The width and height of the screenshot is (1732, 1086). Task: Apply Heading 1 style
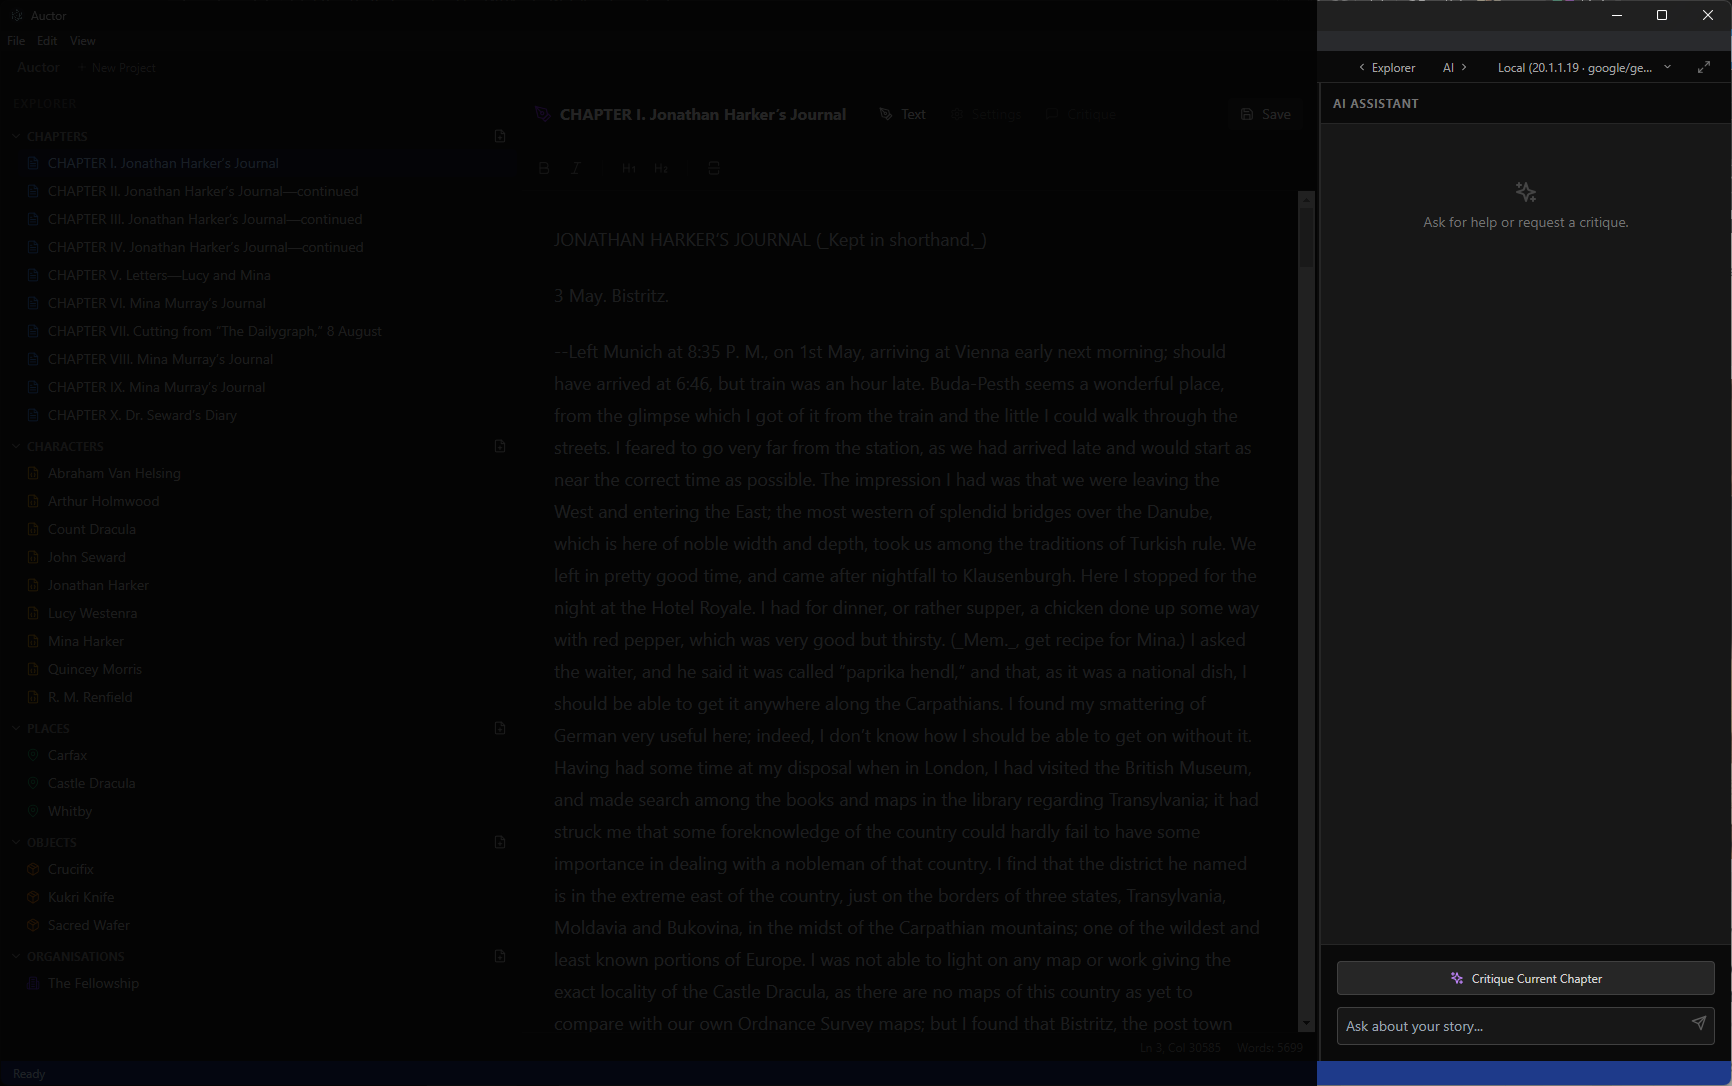(628, 168)
